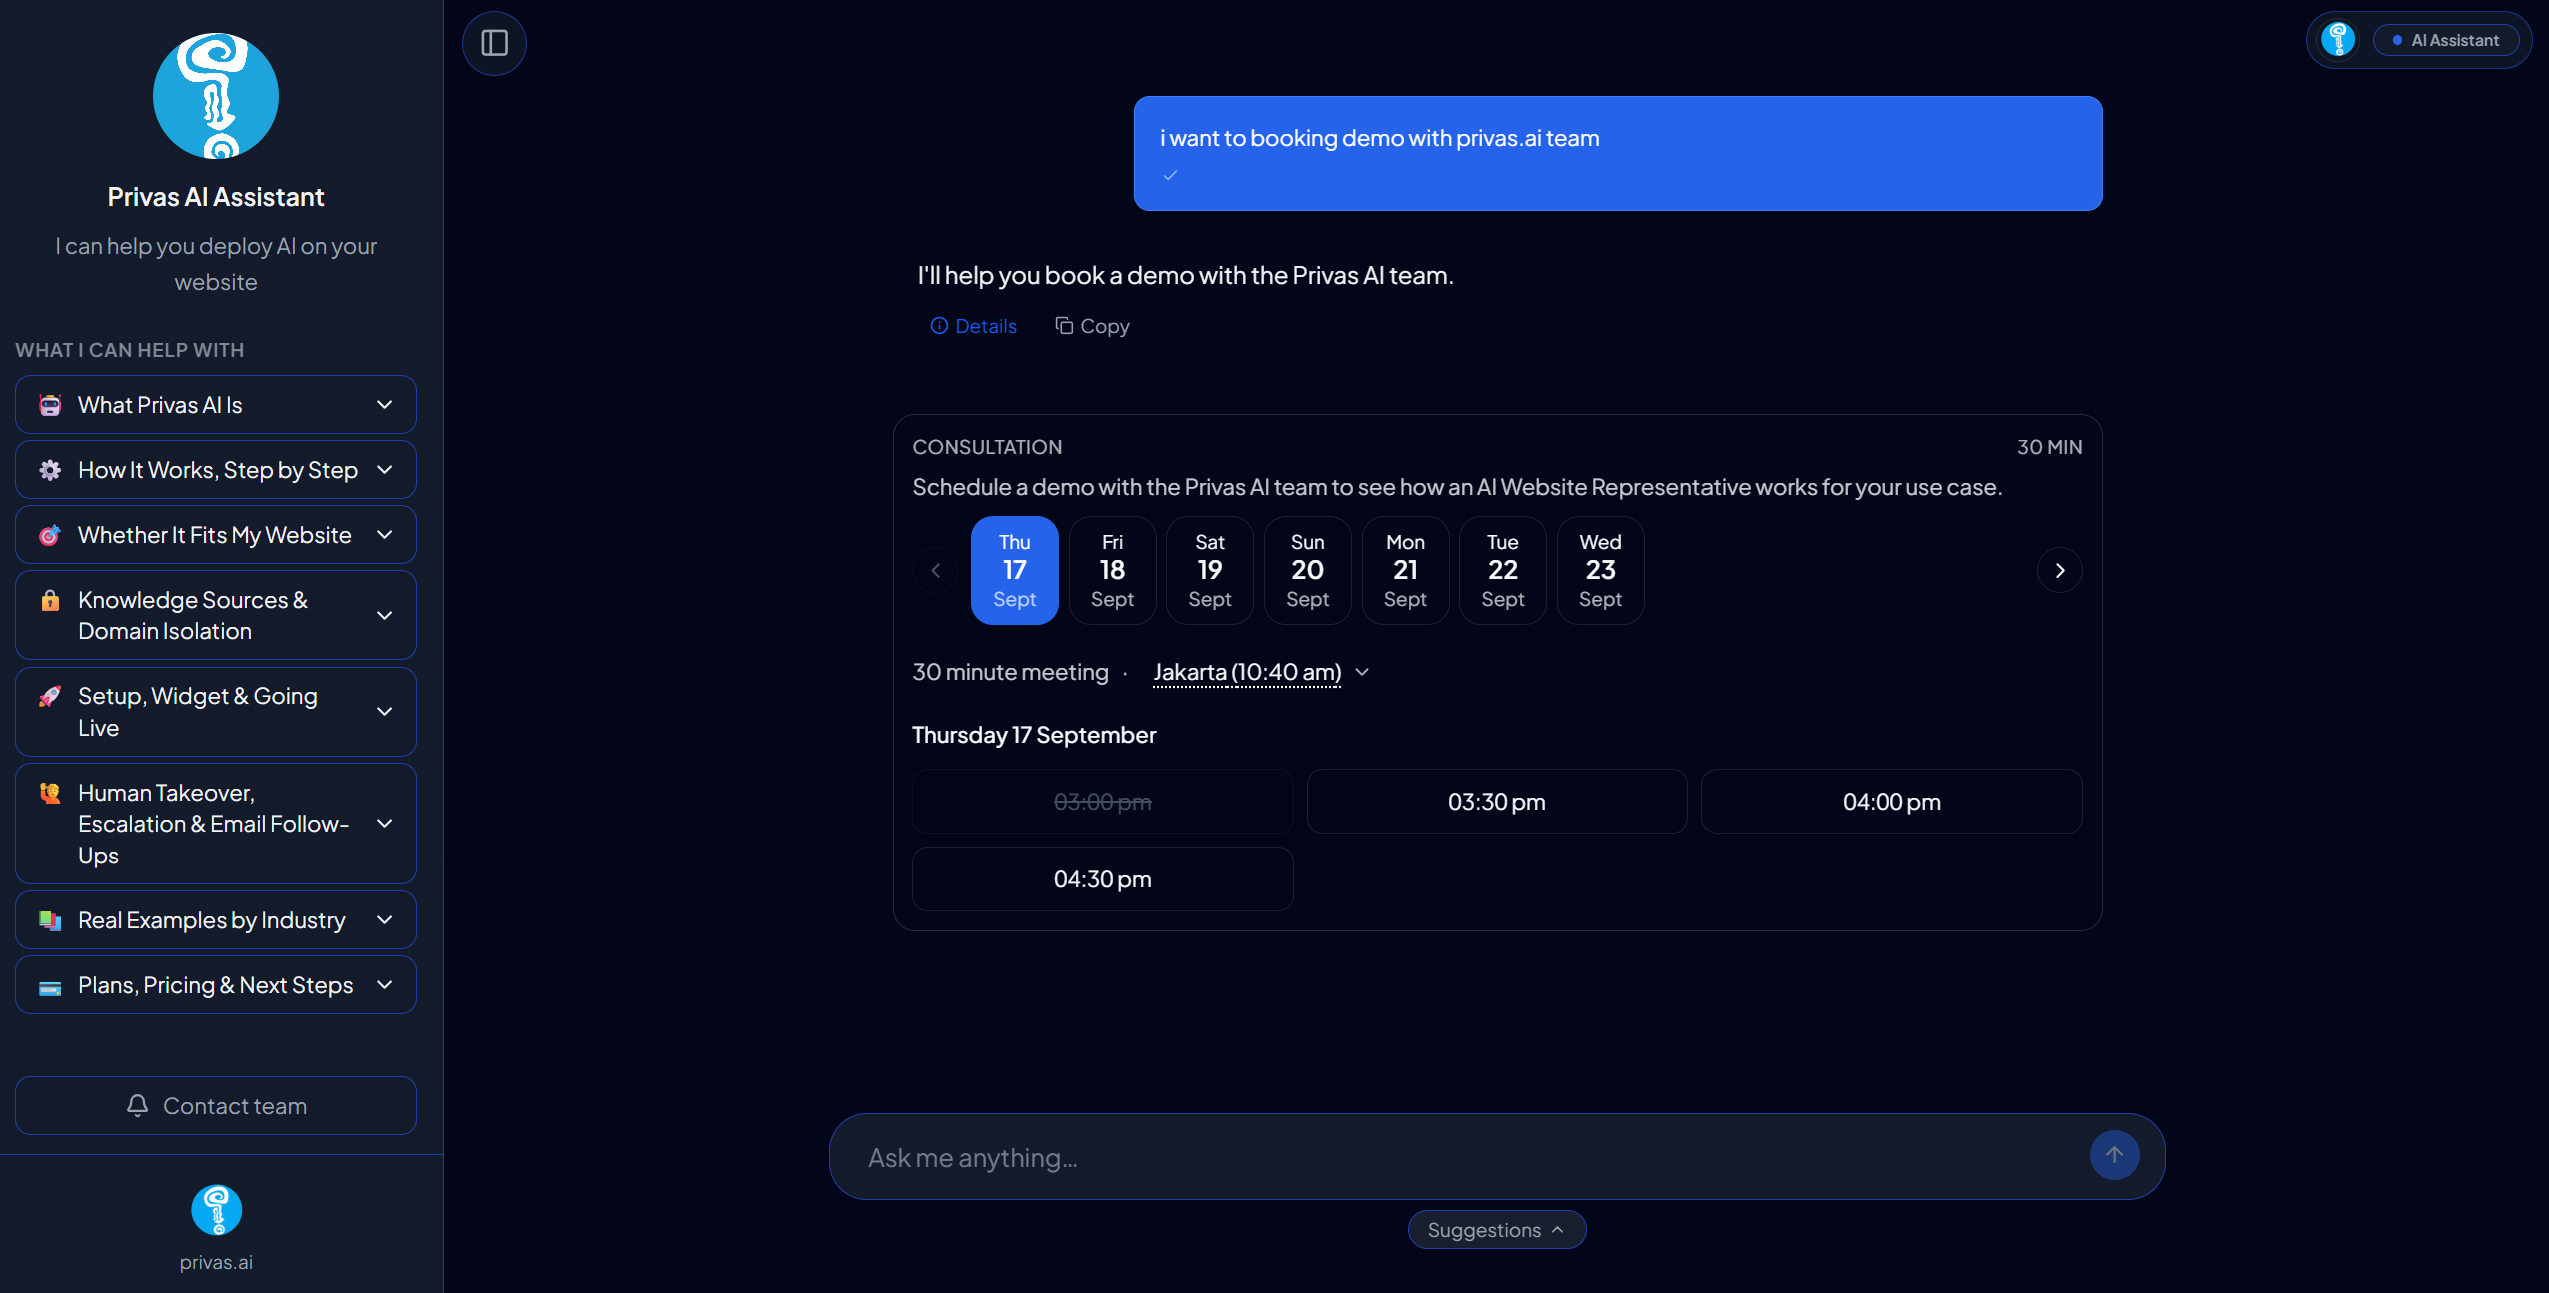
Task: Open message Details link
Action: click(973, 326)
